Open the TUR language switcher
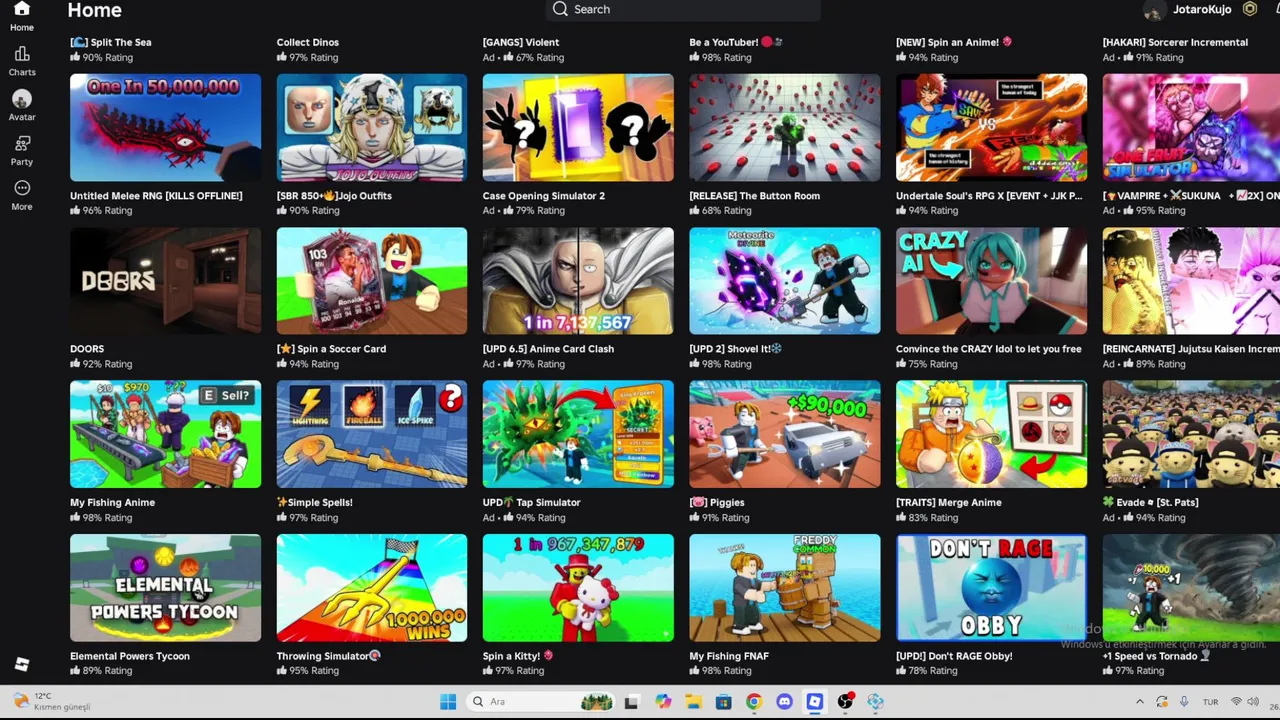 tap(1210, 702)
